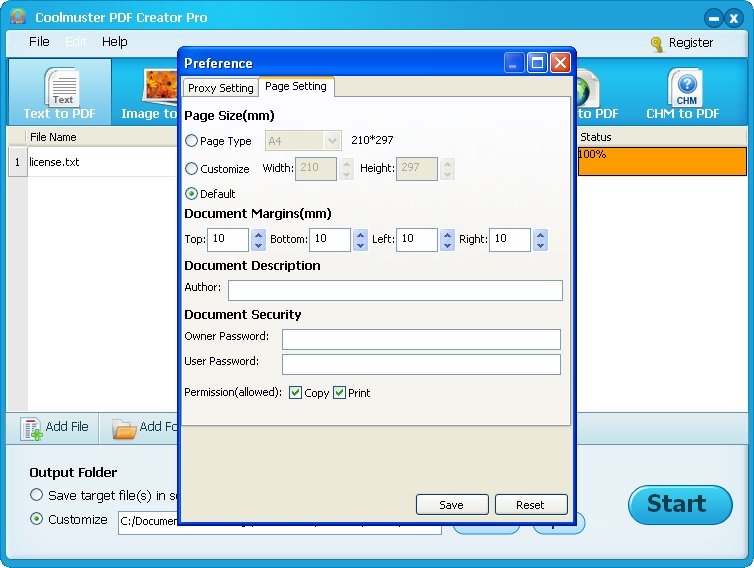This screenshot has width=754, height=568.
Task: Decrease the Top margin value
Action: tap(258, 245)
